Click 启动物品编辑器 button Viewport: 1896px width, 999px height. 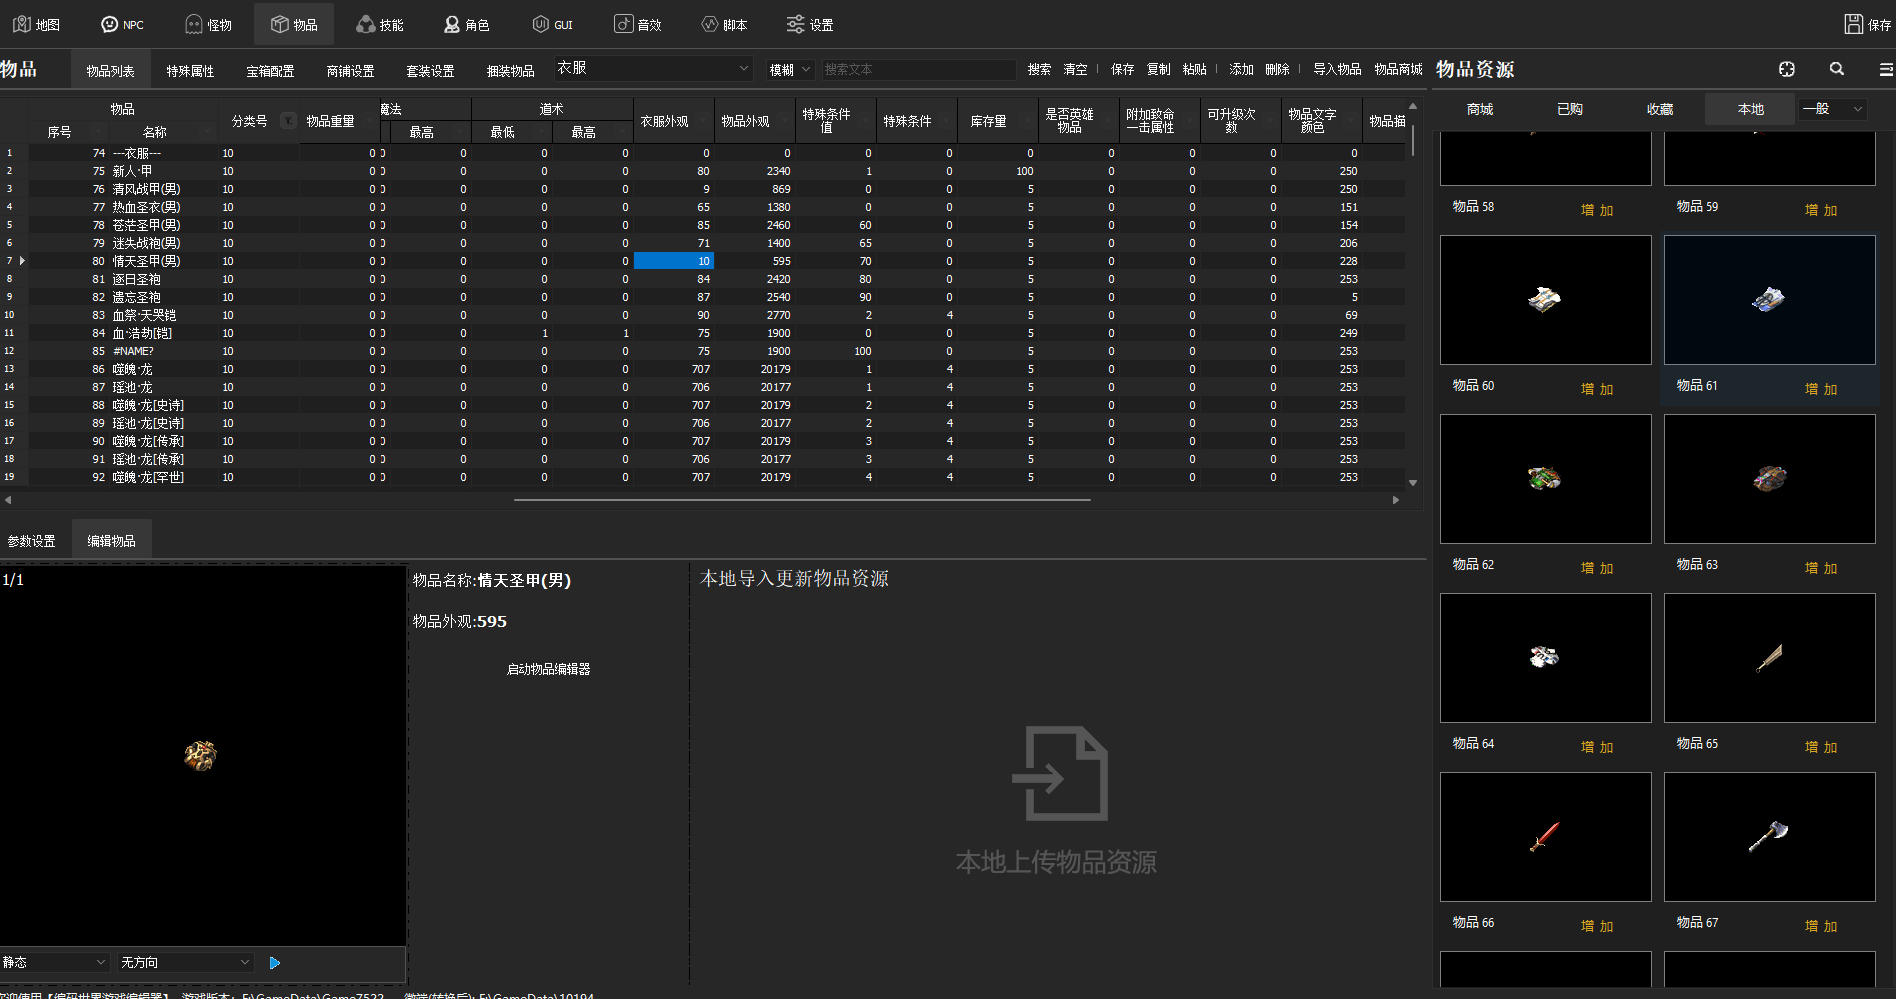point(548,669)
